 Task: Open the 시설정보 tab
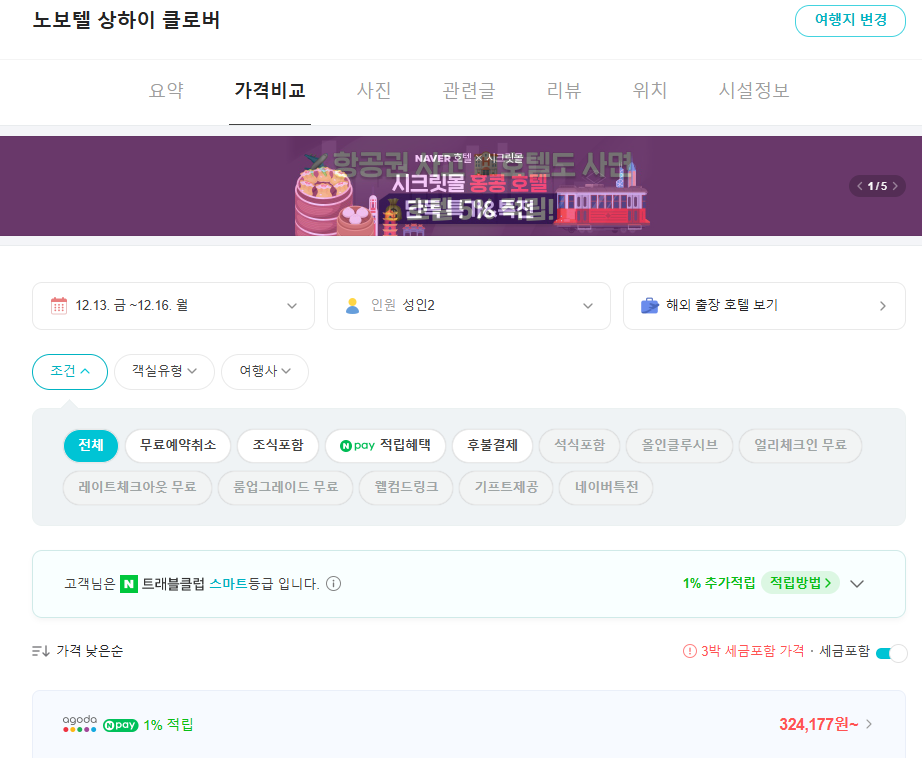pos(754,91)
